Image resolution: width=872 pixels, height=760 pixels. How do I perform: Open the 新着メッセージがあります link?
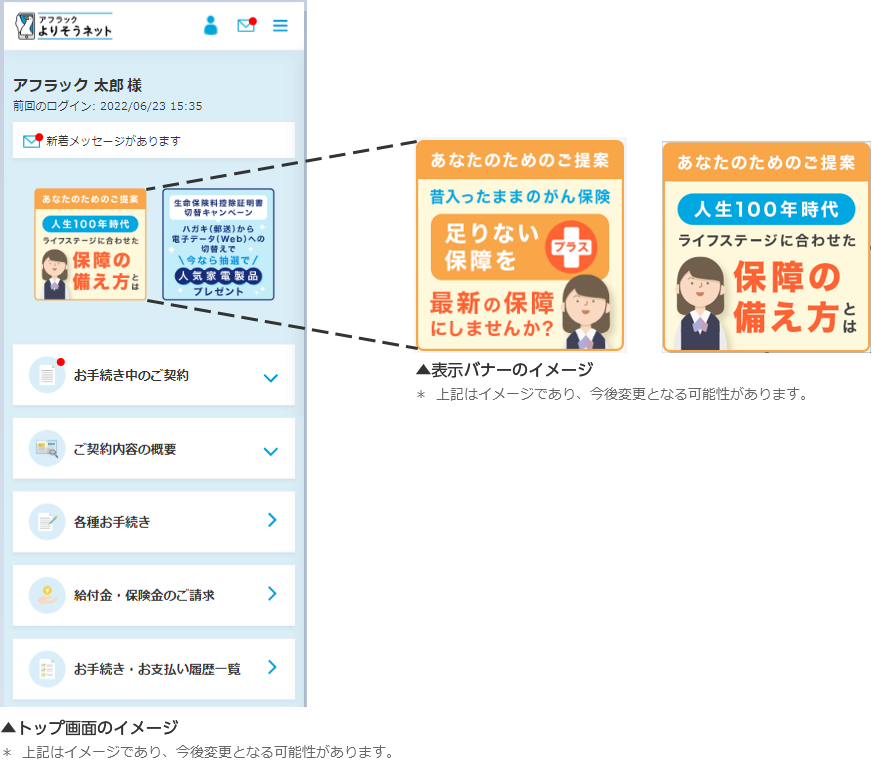coord(113,142)
